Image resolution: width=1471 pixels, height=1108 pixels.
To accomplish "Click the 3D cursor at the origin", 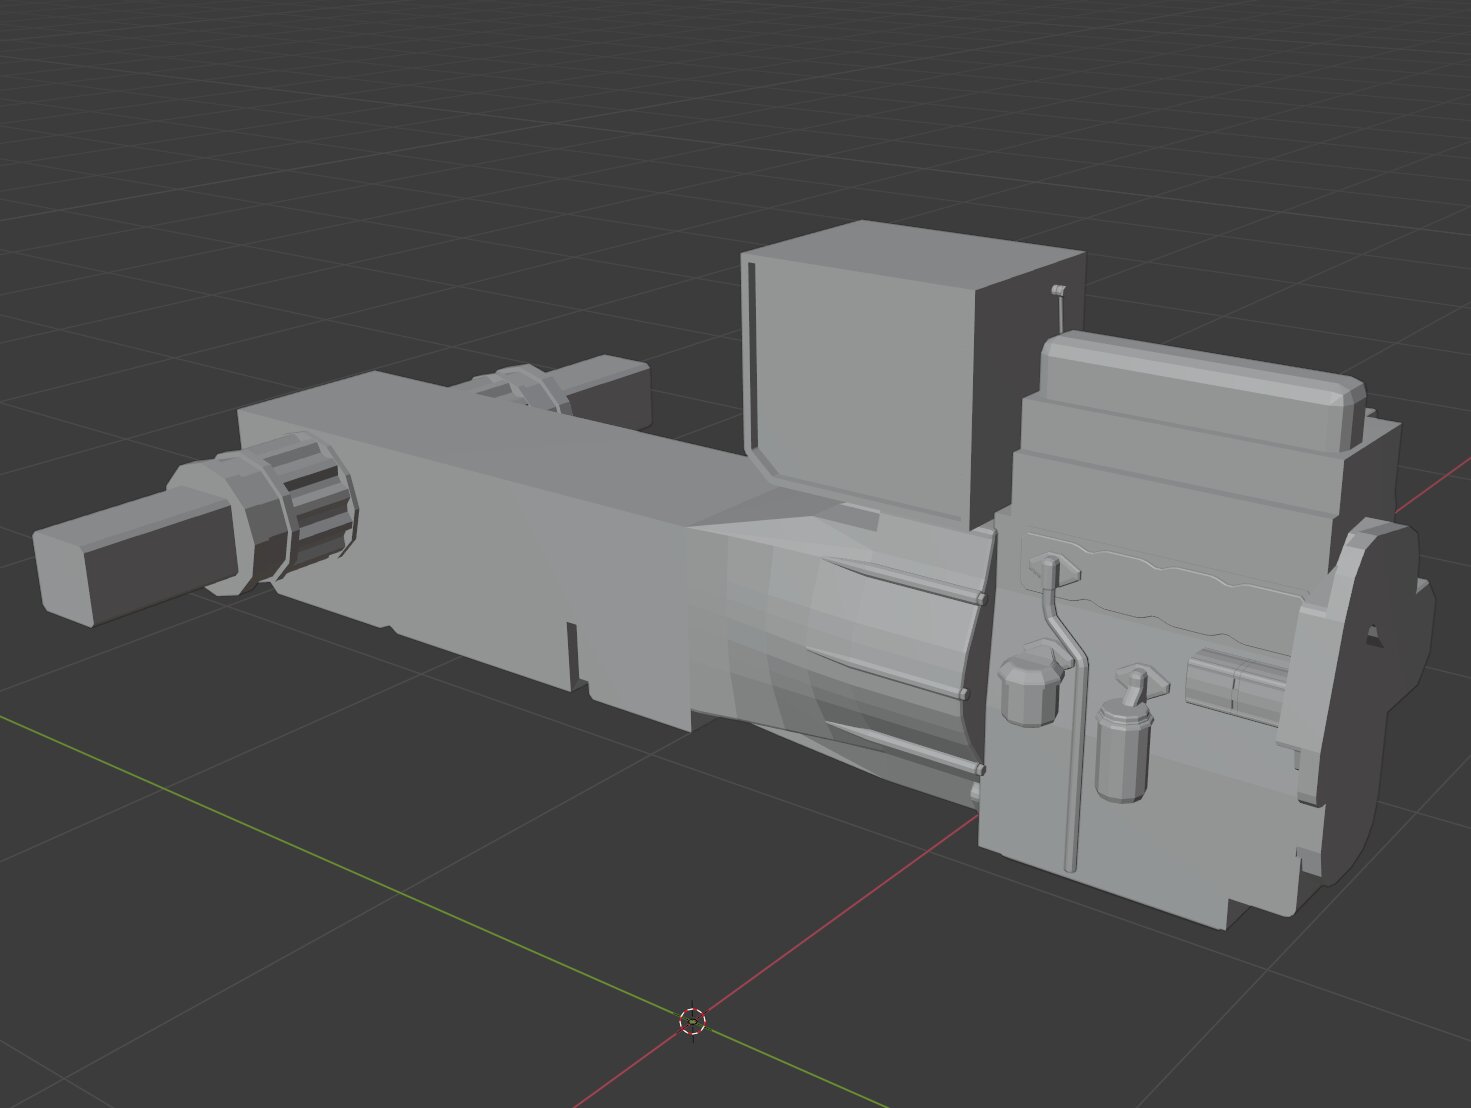I will coord(692,1021).
